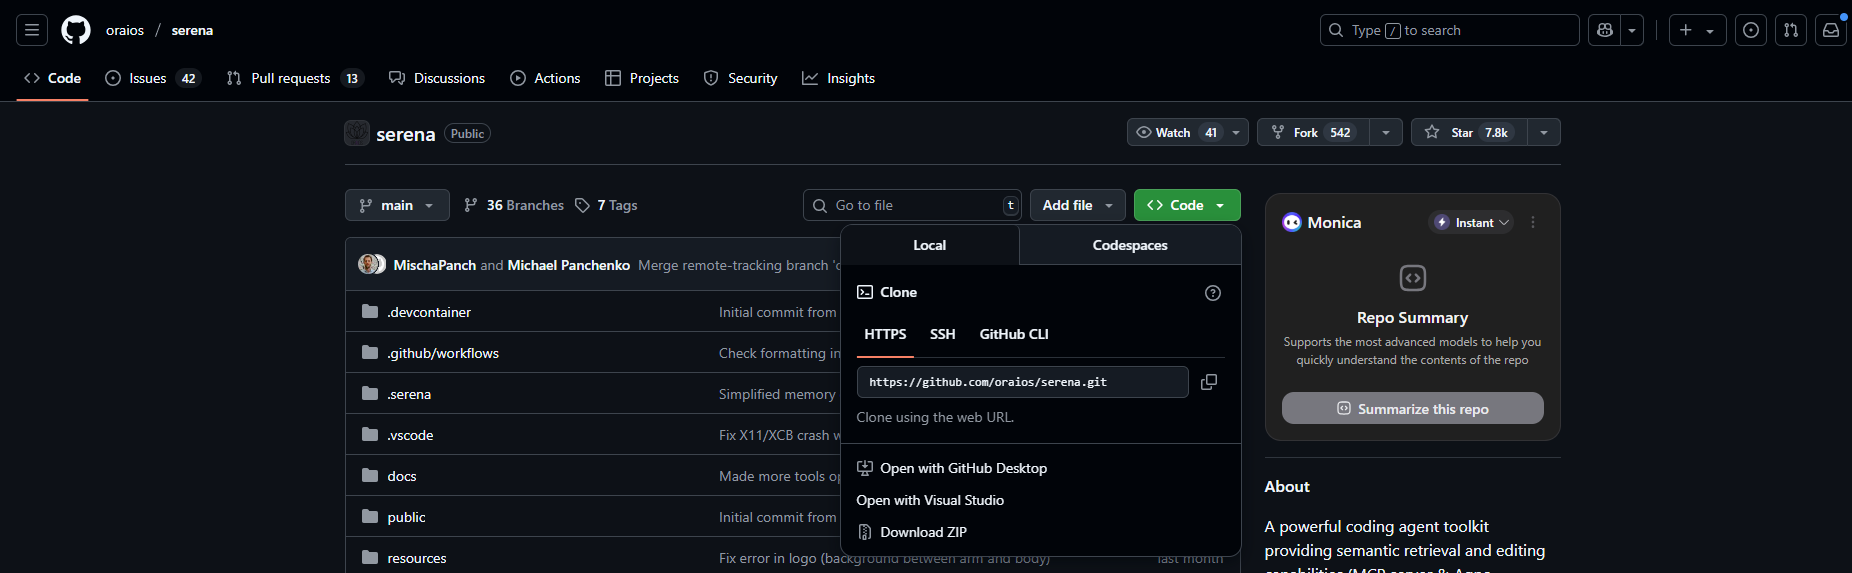Click the serena repository avatar image
This screenshot has width=1852, height=573.
tap(357, 133)
